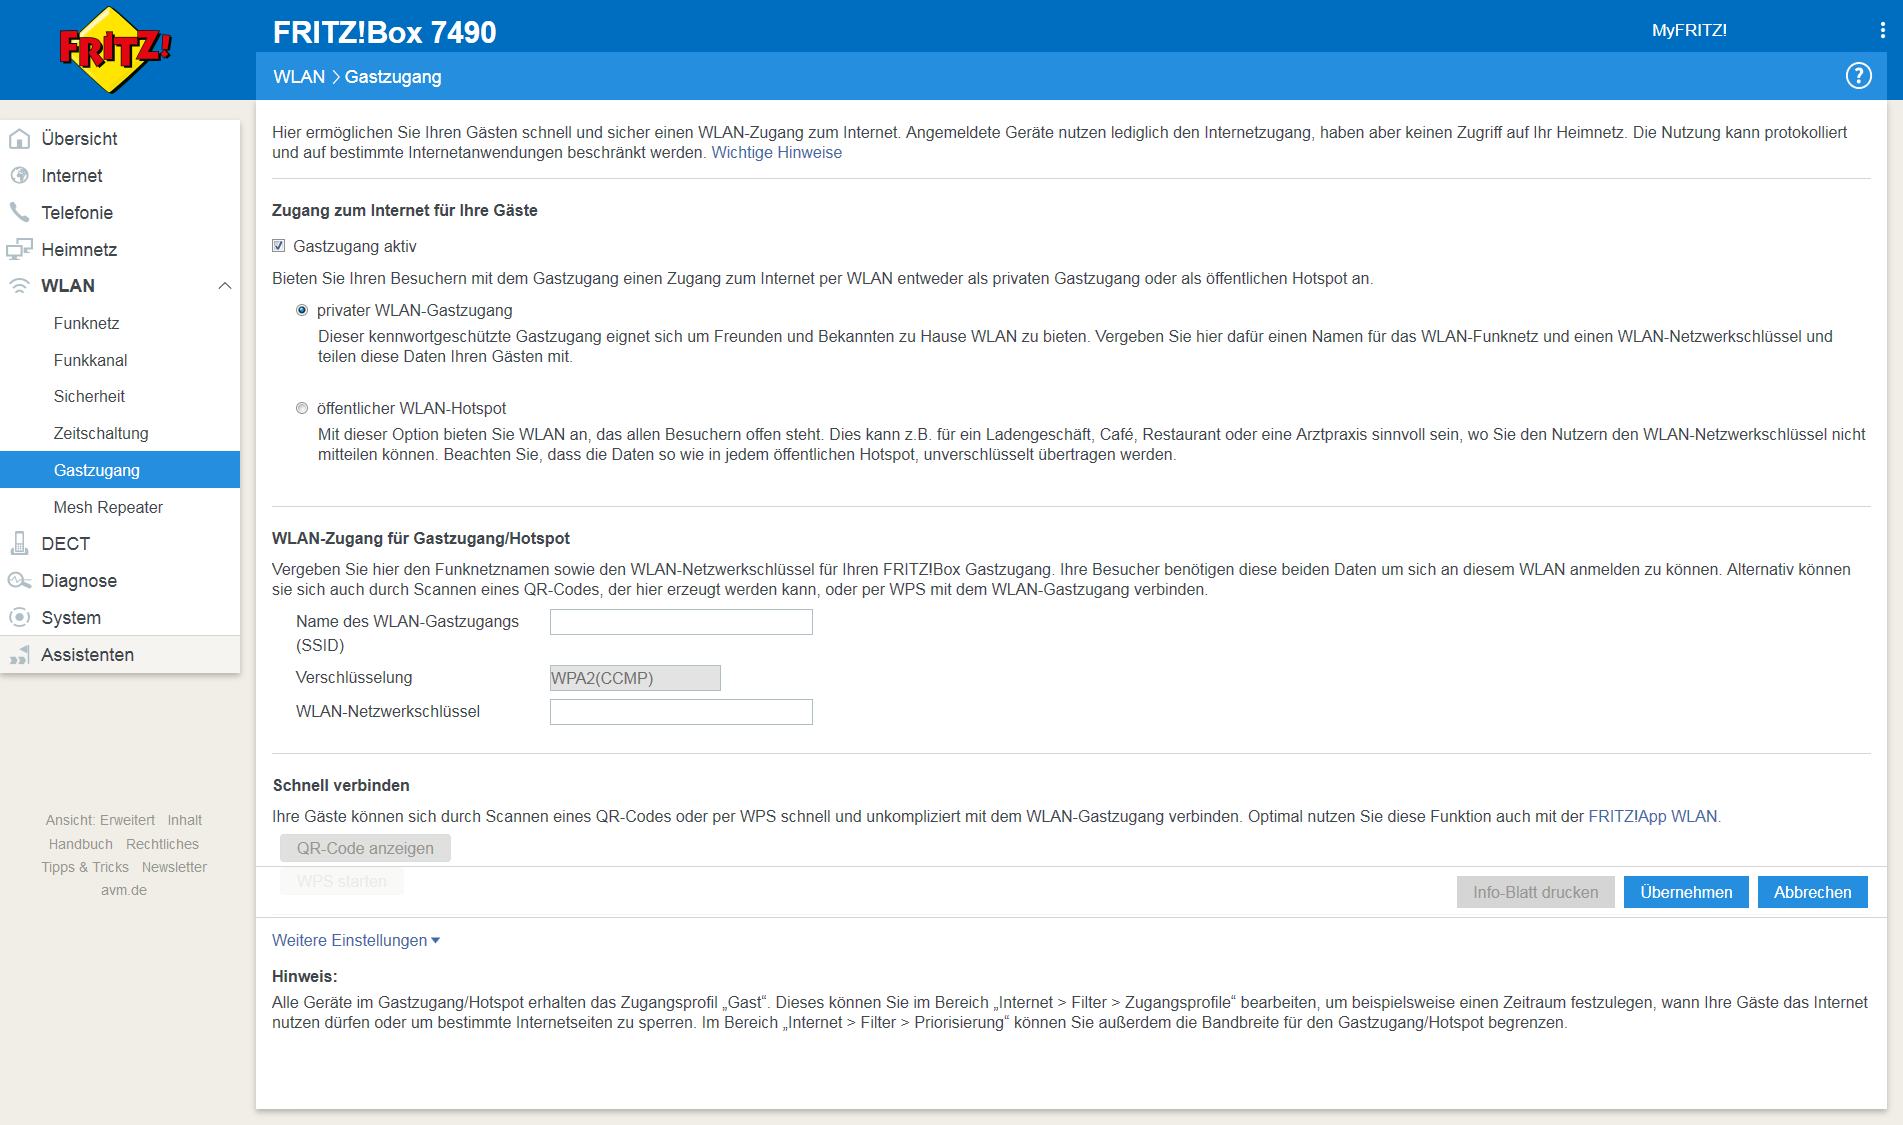Toggle the Gastzugang aktiv checkbox
The height and width of the screenshot is (1125, 1903).
click(x=279, y=246)
